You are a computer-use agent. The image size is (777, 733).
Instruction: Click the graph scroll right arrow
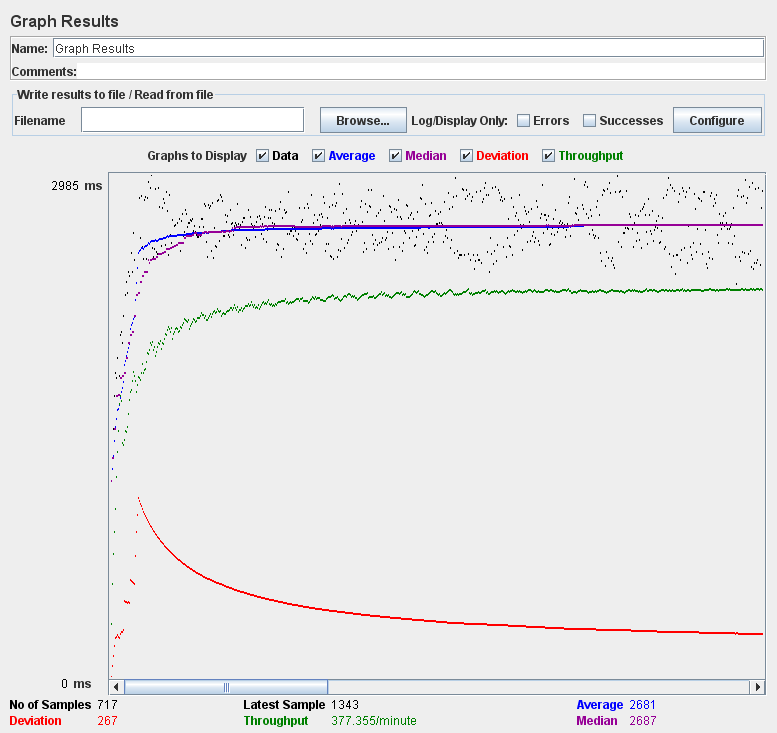[x=757, y=687]
